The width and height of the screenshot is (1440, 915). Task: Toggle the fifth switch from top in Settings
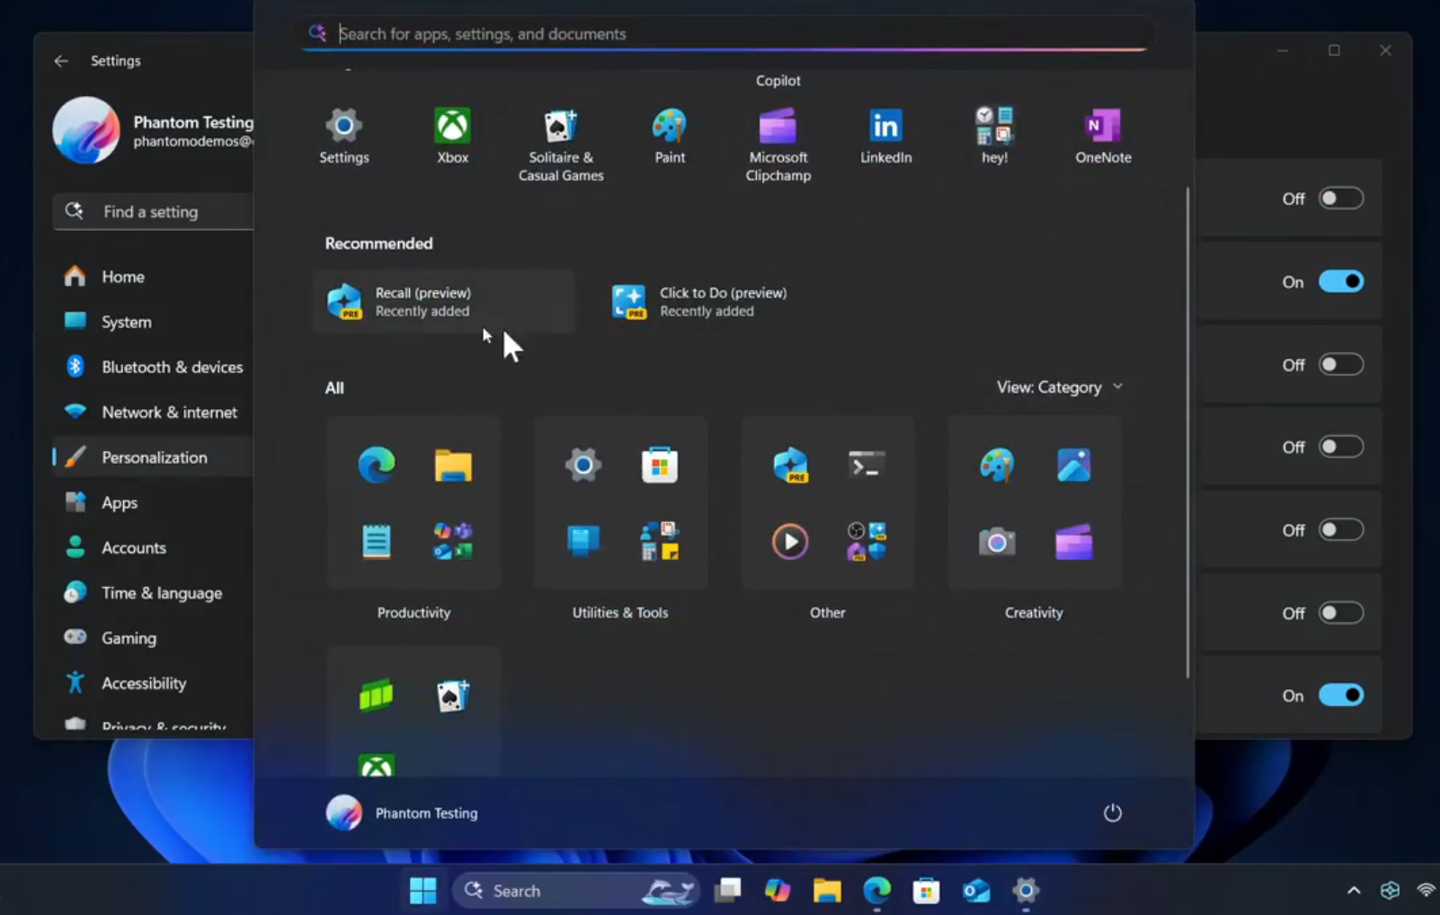(1341, 530)
